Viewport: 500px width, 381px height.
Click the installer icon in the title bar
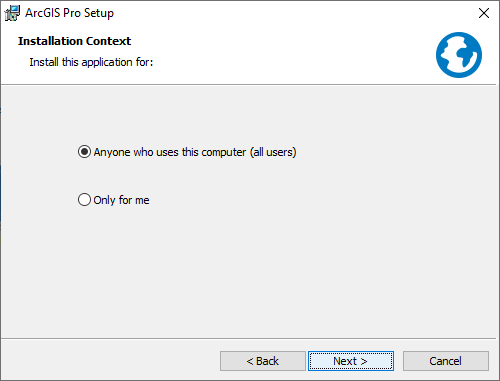coord(12,13)
